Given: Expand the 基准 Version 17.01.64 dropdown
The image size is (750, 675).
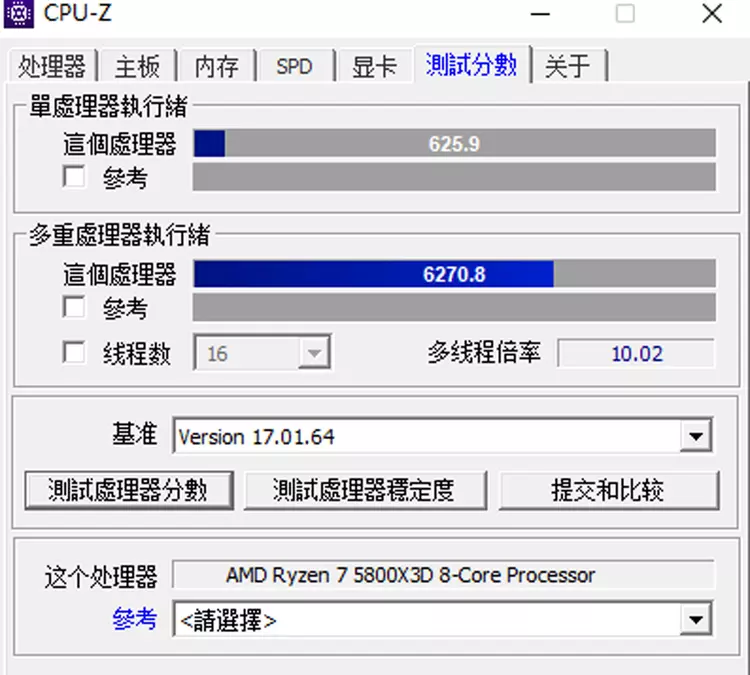Looking at the screenshot, I should point(442,436).
